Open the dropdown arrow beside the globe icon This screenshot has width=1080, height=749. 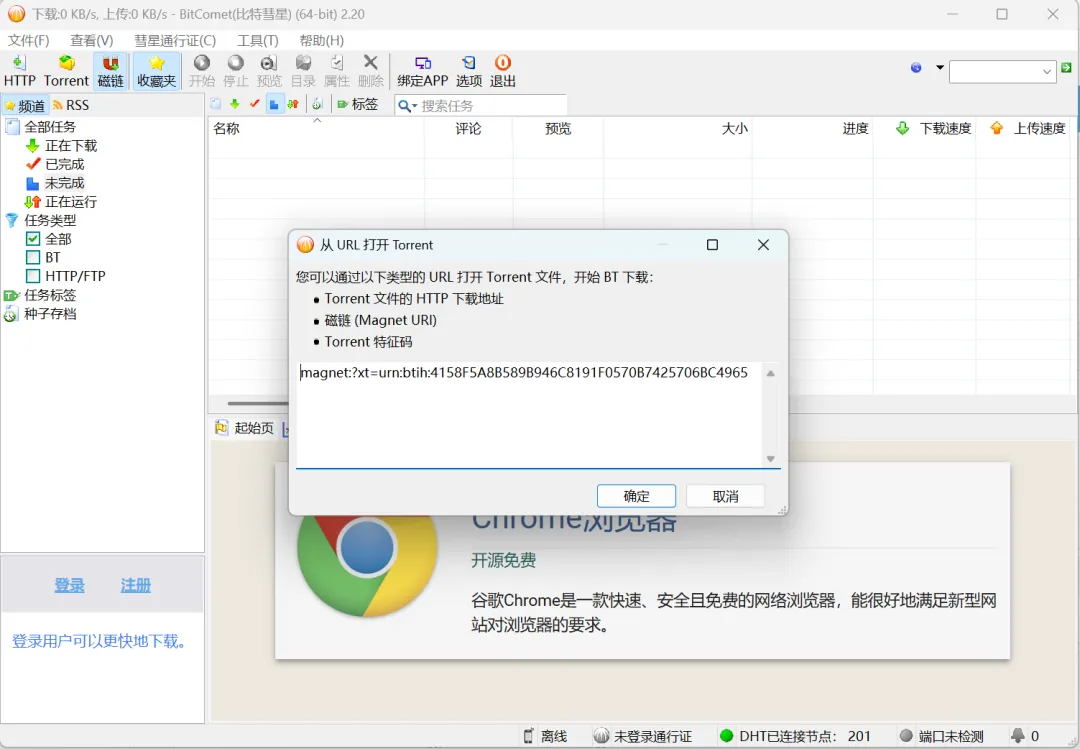[x=939, y=68]
